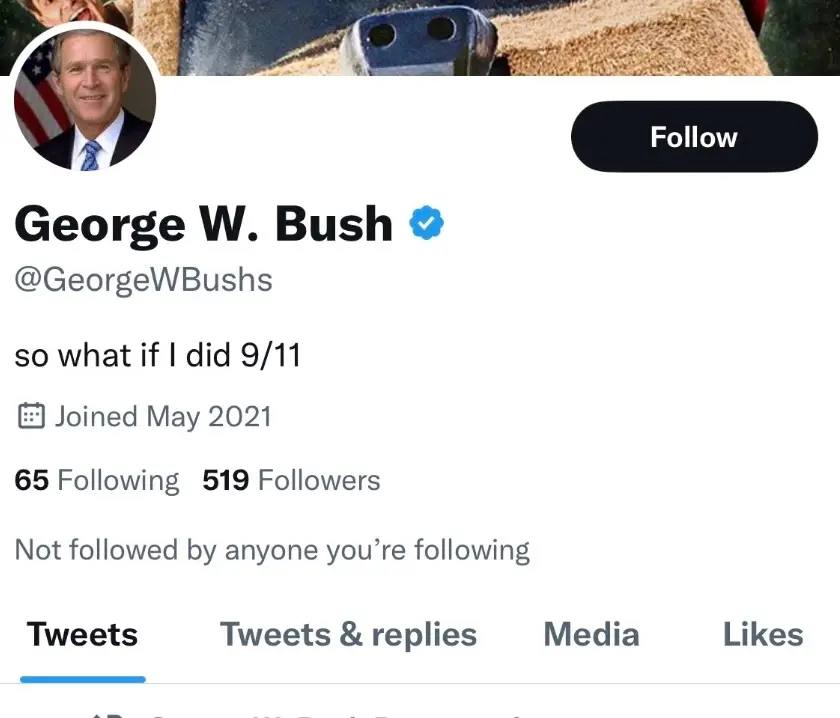Switch to the Tweets tab
This screenshot has width=840, height=718.
82,634
